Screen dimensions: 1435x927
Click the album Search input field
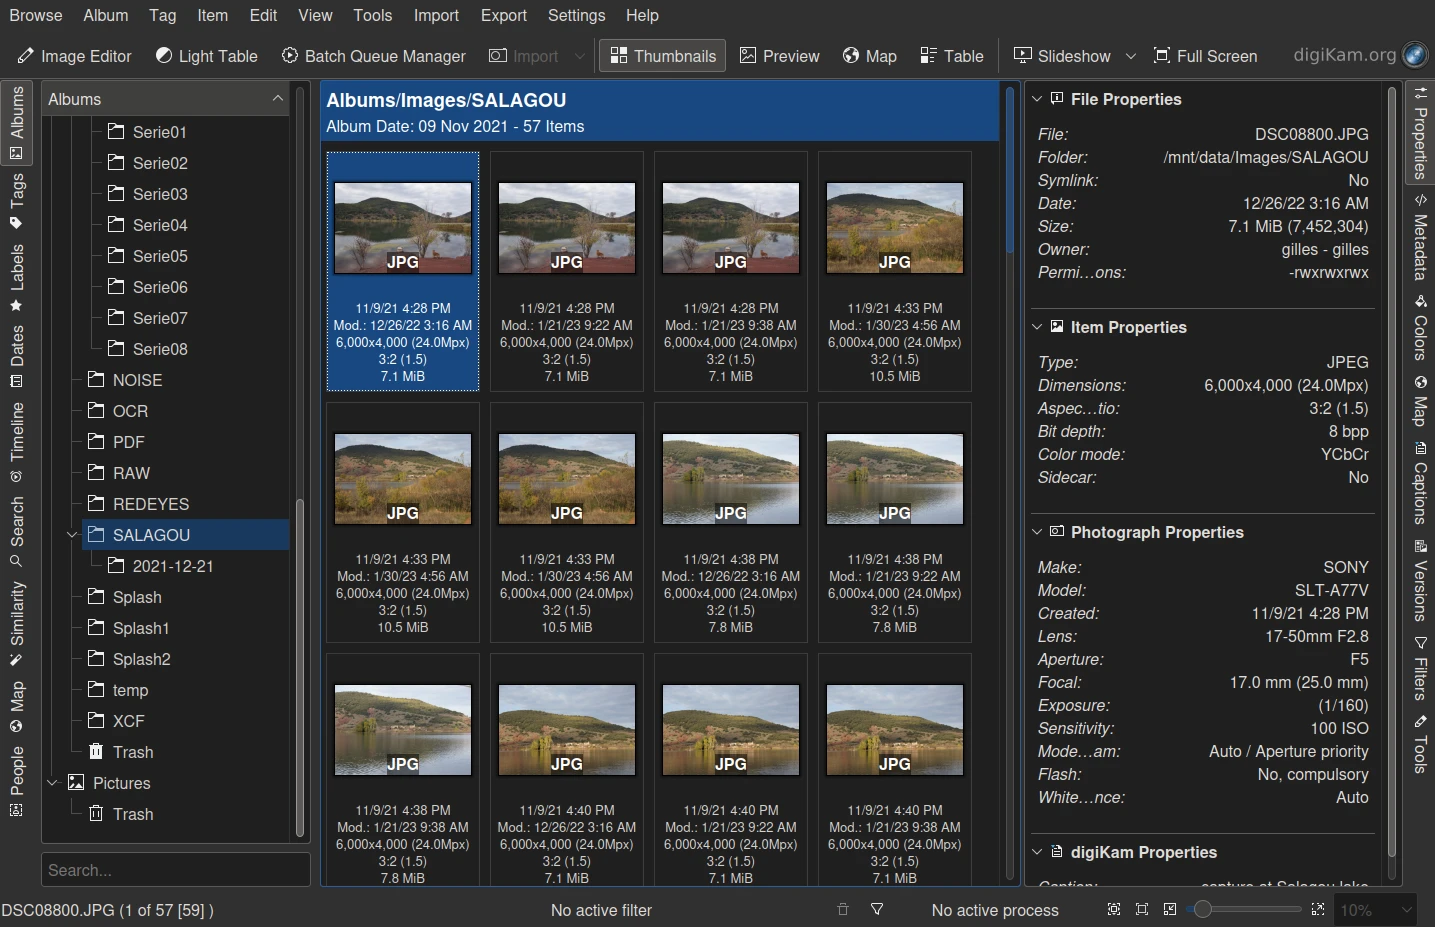(176, 870)
